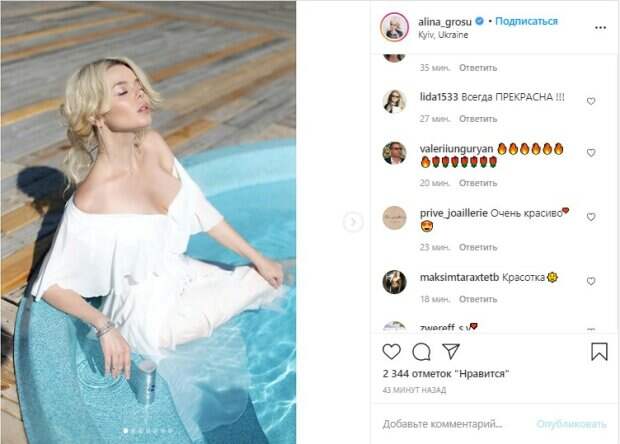Open the three-dots more options menu
Screen dimensions: 620x444
(x=600, y=27)
